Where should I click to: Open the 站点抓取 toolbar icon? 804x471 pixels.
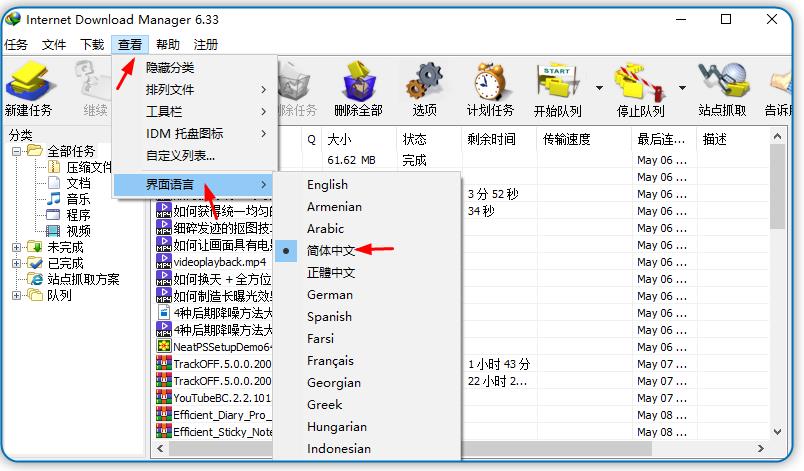[722, 80]
